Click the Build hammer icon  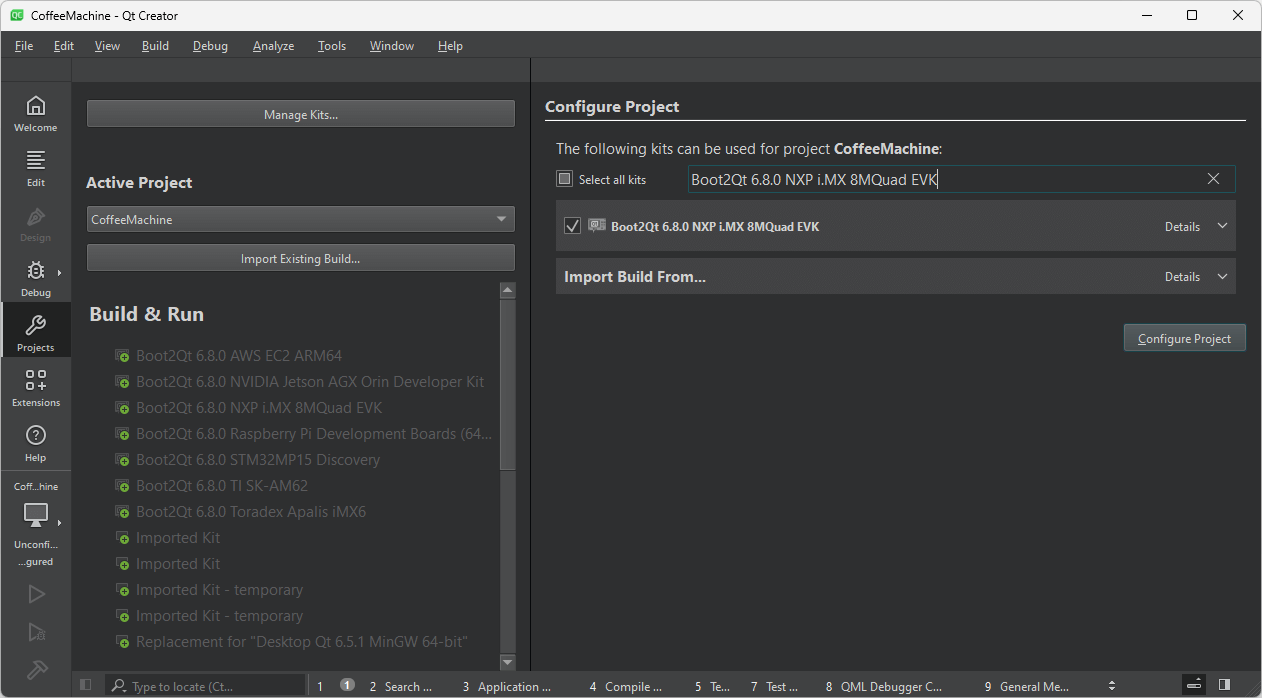point(36,669)
